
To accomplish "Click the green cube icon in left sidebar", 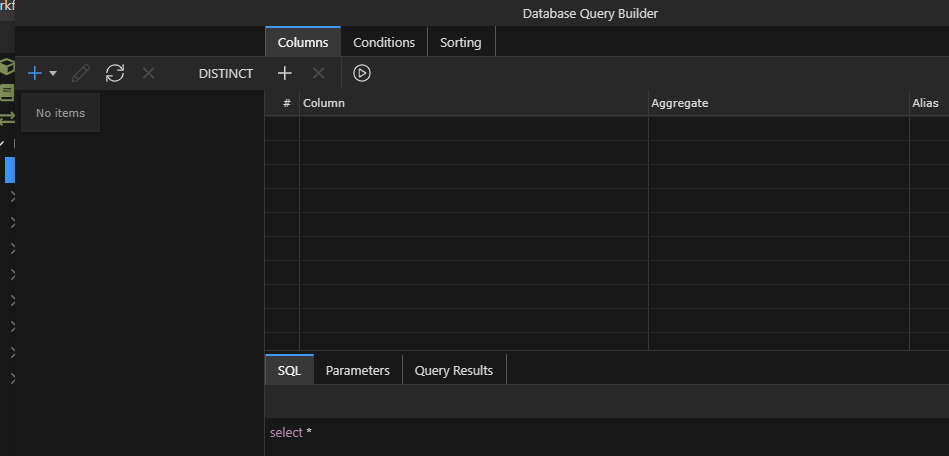I will click(7, 67).
